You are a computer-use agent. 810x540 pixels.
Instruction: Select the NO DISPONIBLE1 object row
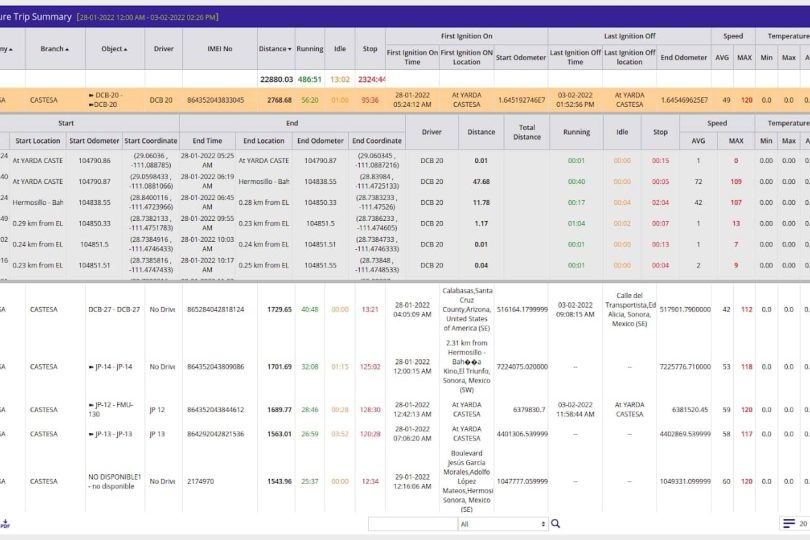pos(115,481)
